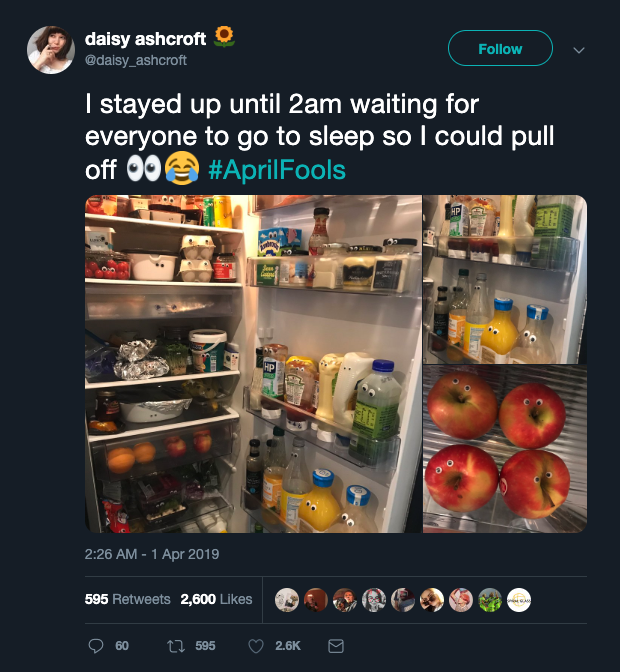Open daisy ashcroft's profile picture

(x=51, y=50)
